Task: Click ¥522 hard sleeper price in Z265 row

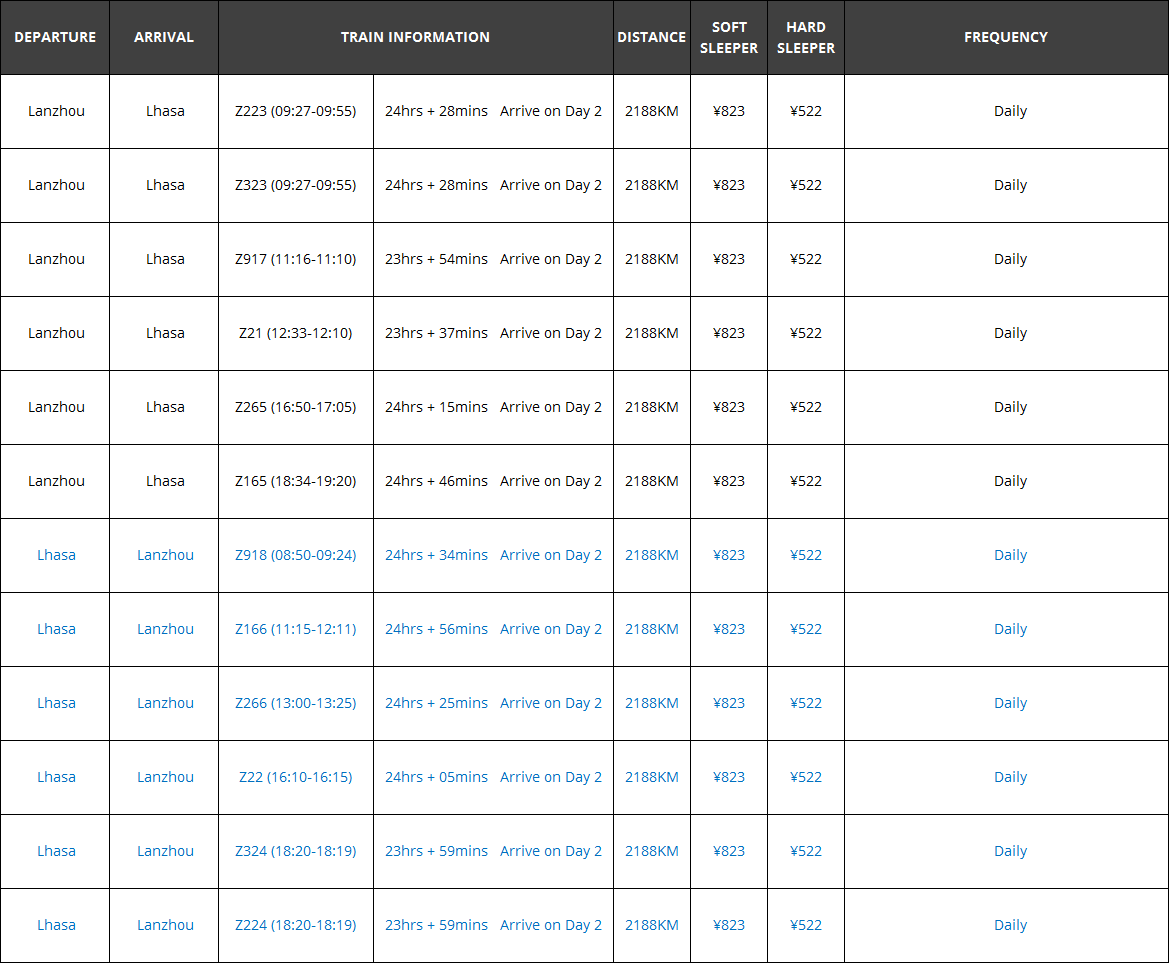Action: click(806, 407)
